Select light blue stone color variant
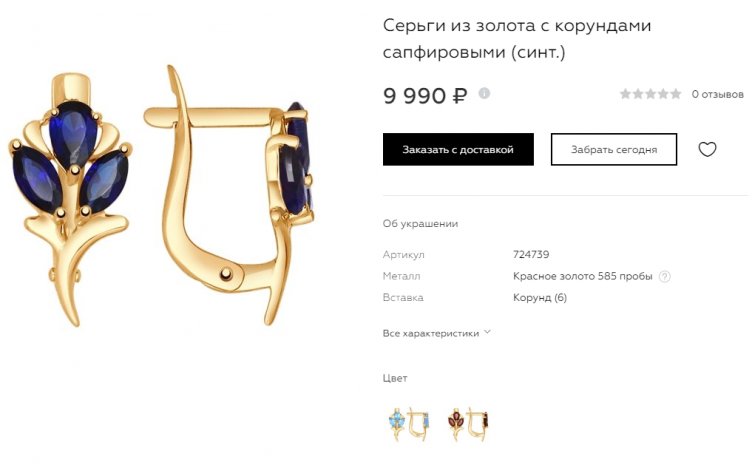The width and height of the screenshot is (752, 471). tap(409, 424)
